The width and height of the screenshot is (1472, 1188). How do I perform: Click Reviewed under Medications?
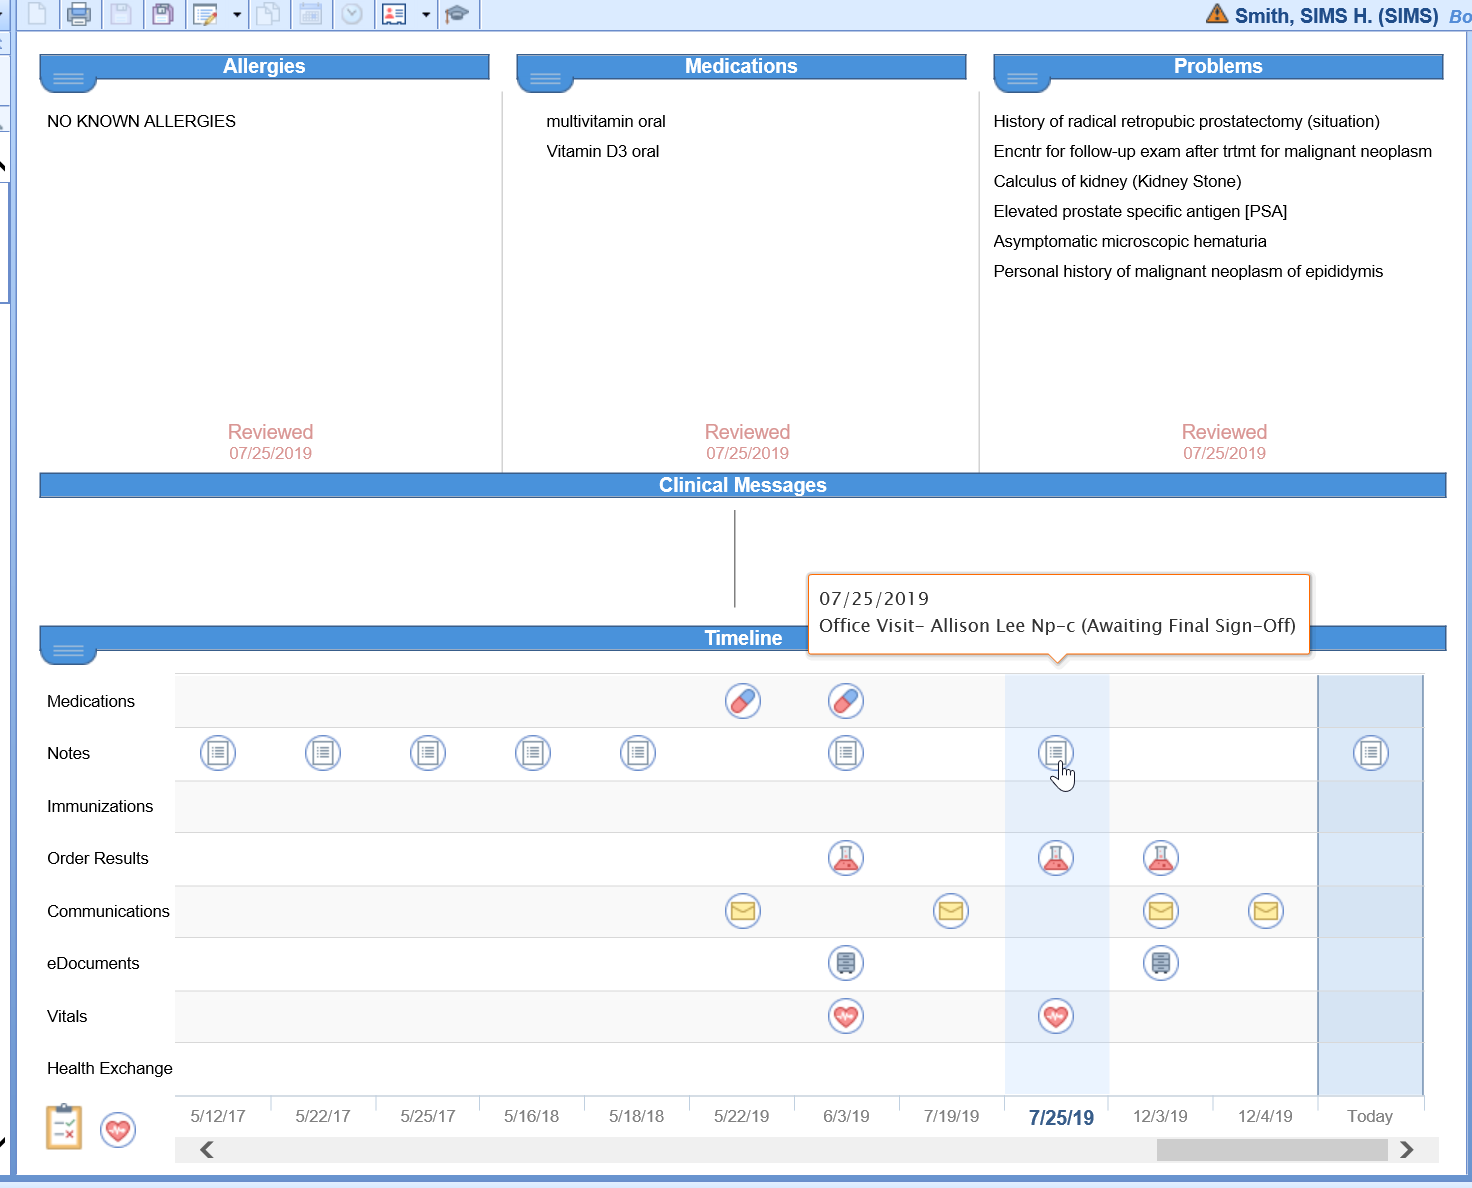pyautogui.click(x=747, y=432)
